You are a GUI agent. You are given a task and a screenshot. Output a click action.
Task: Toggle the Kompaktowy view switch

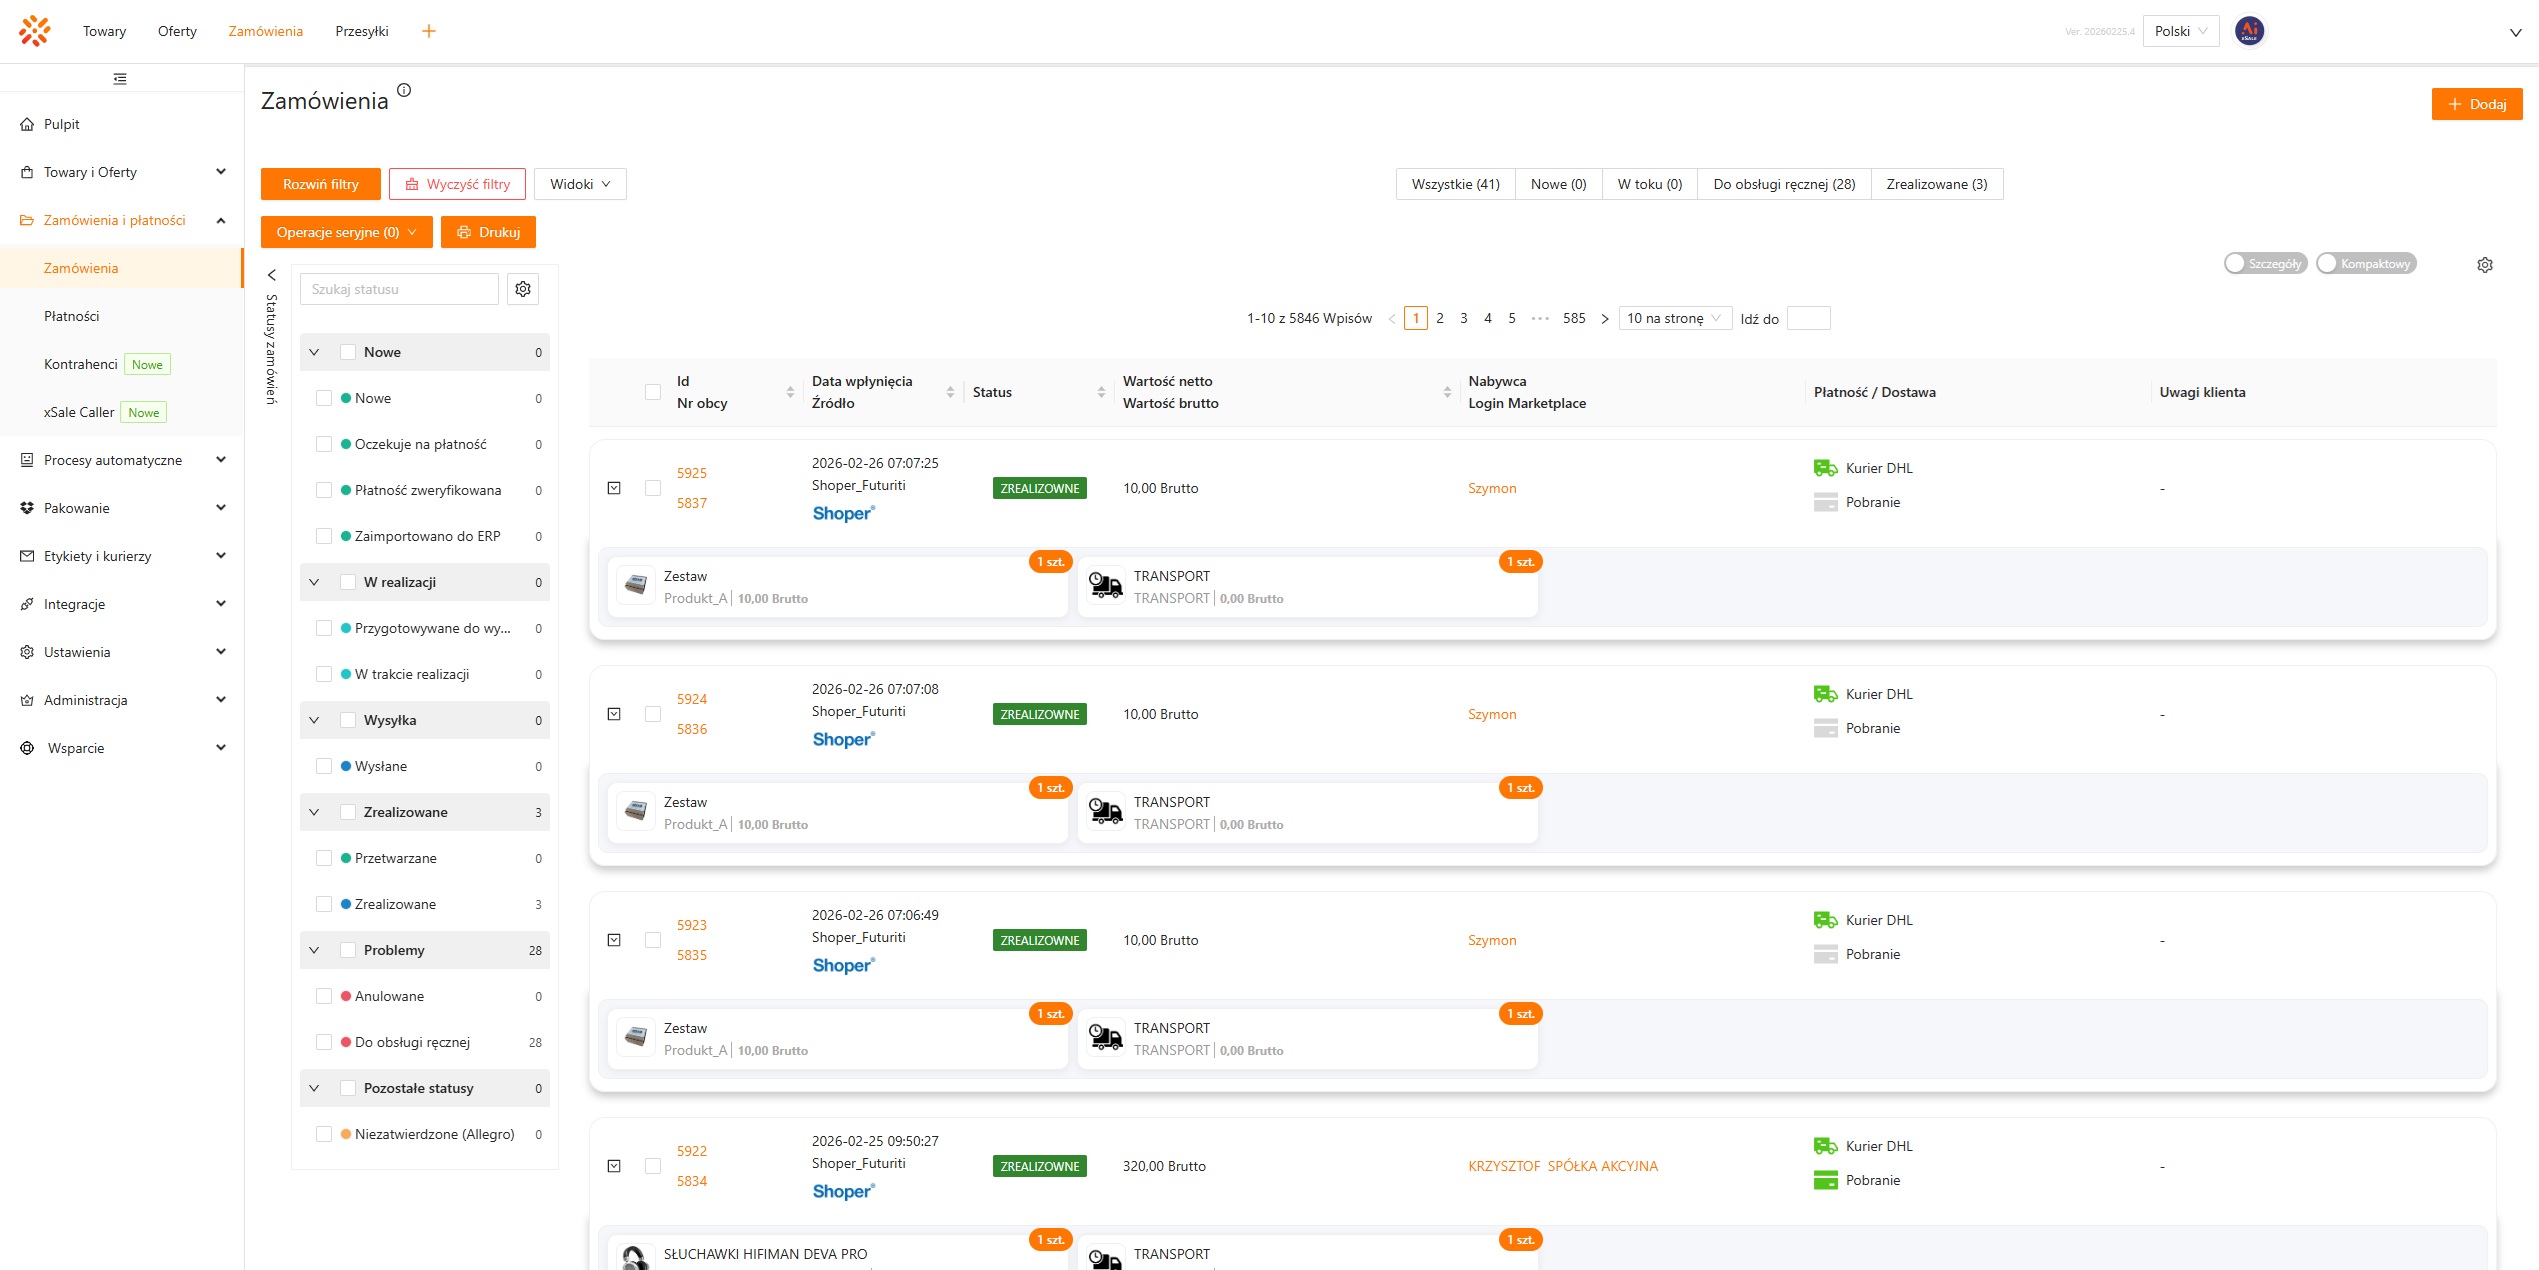point(2366,264)
